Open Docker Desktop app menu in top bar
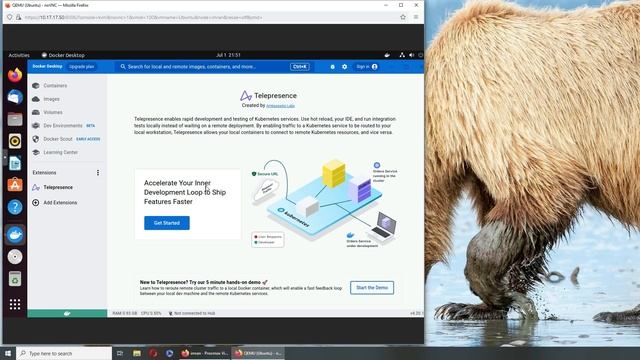This screenshot has width=640, height=360. [x=63, y=55]
